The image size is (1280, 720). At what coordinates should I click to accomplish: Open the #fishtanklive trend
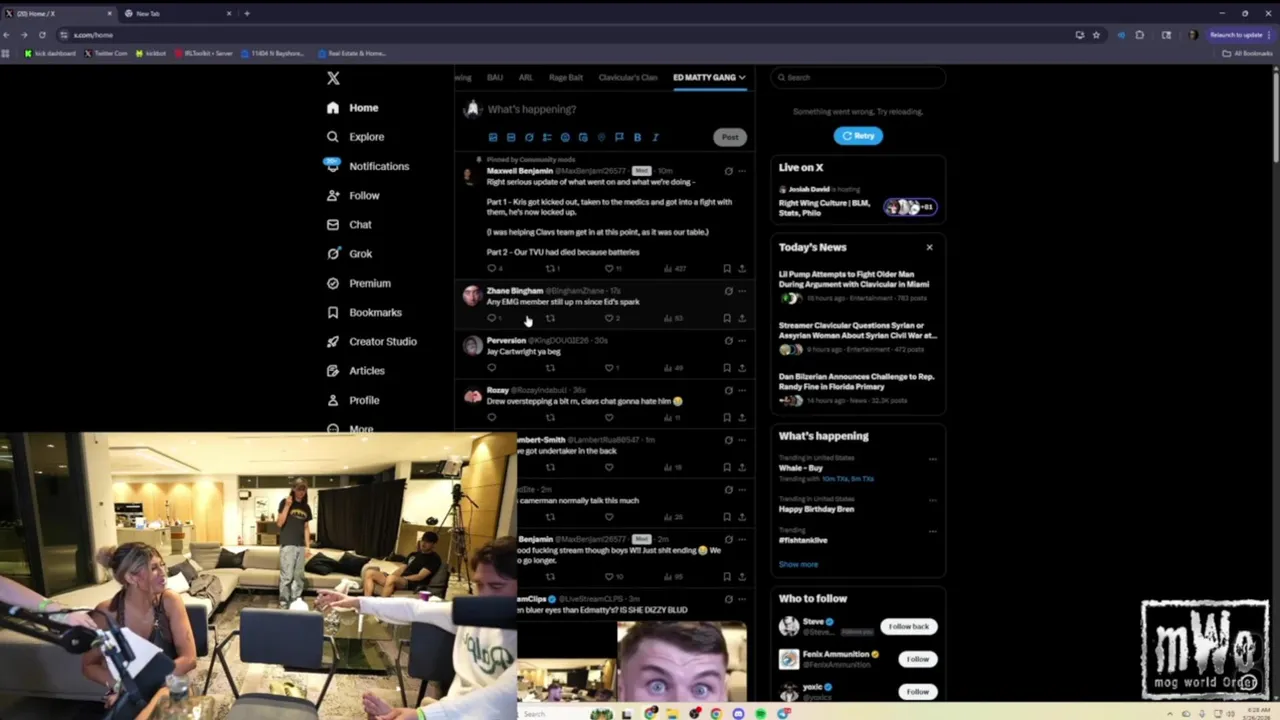click(x=804, y=540)
